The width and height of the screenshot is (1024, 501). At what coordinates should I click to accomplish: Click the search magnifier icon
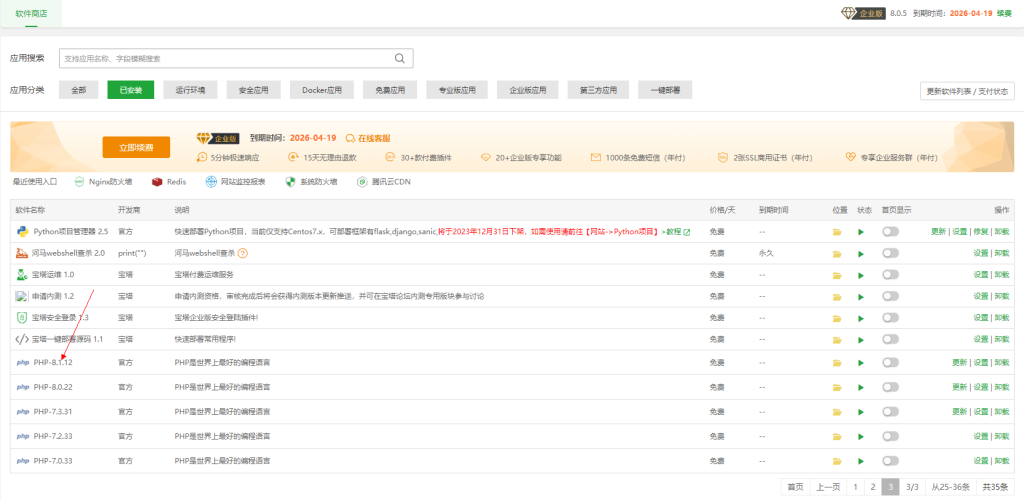pyautogui.click(x=400, y=58)
